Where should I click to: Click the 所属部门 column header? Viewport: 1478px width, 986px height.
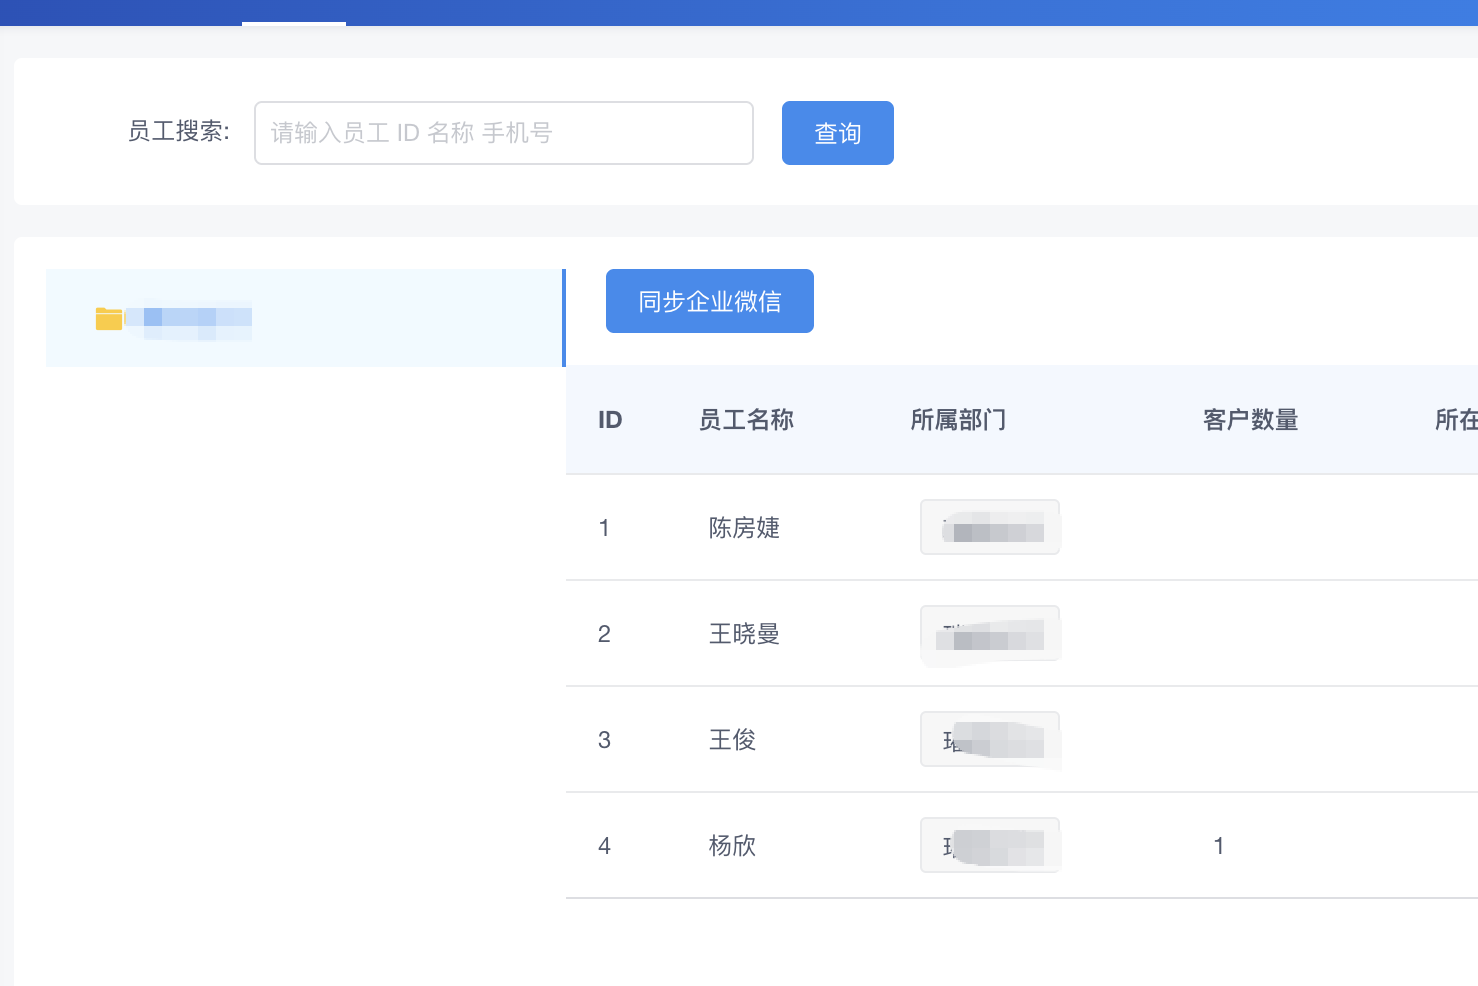[958, 420]
